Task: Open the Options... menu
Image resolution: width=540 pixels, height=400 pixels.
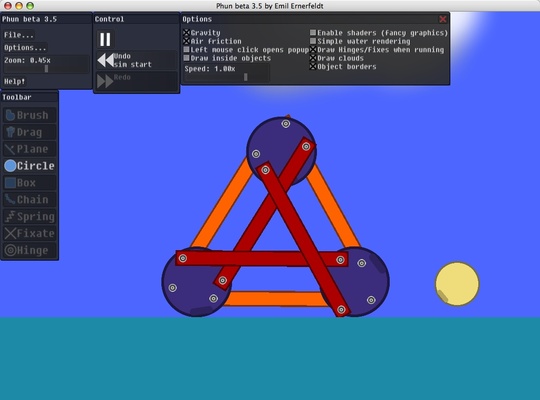Action: pos(25,48)
